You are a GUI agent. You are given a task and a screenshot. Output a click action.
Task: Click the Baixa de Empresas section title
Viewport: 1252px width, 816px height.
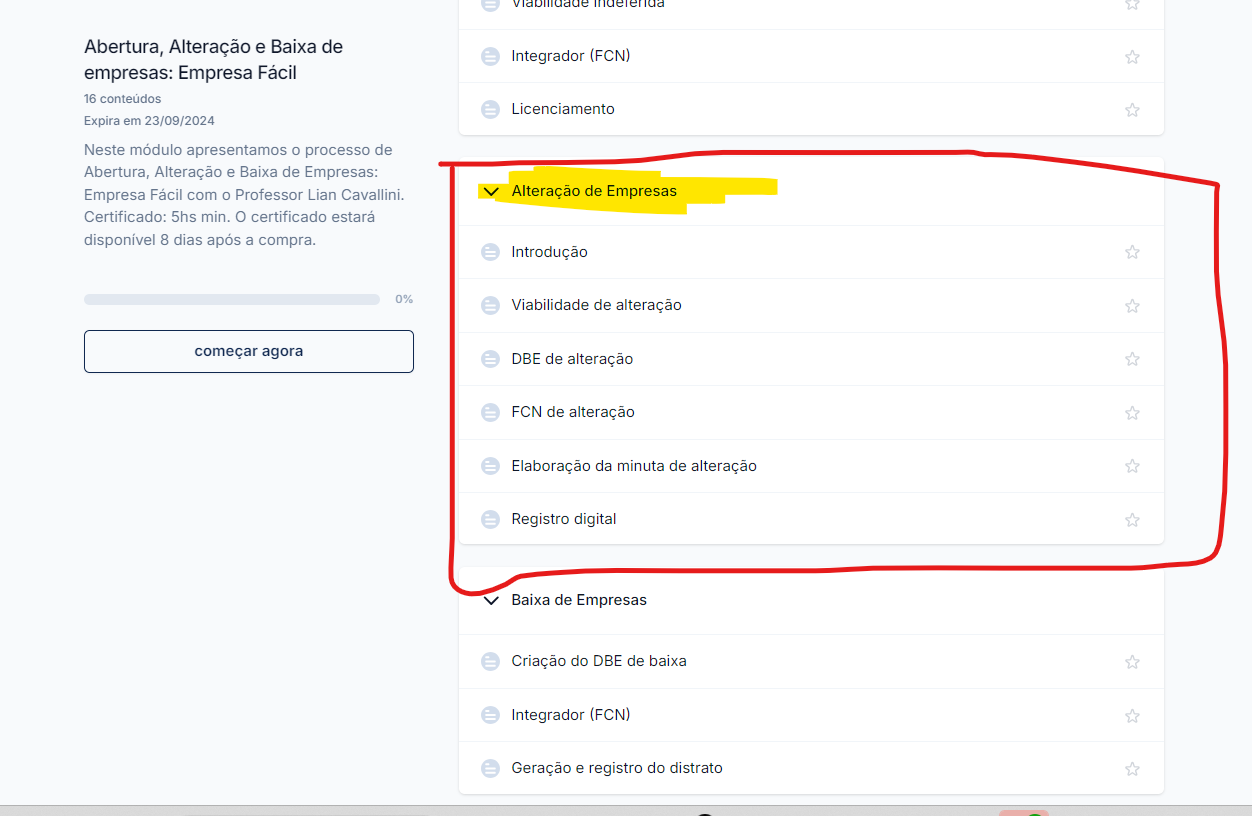click(579, 600)
